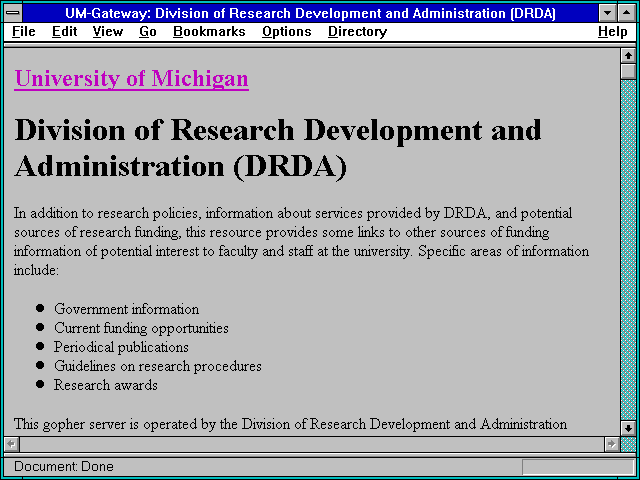
Task: Click the 'Current funding opportunities' list item
Action: 141,328
